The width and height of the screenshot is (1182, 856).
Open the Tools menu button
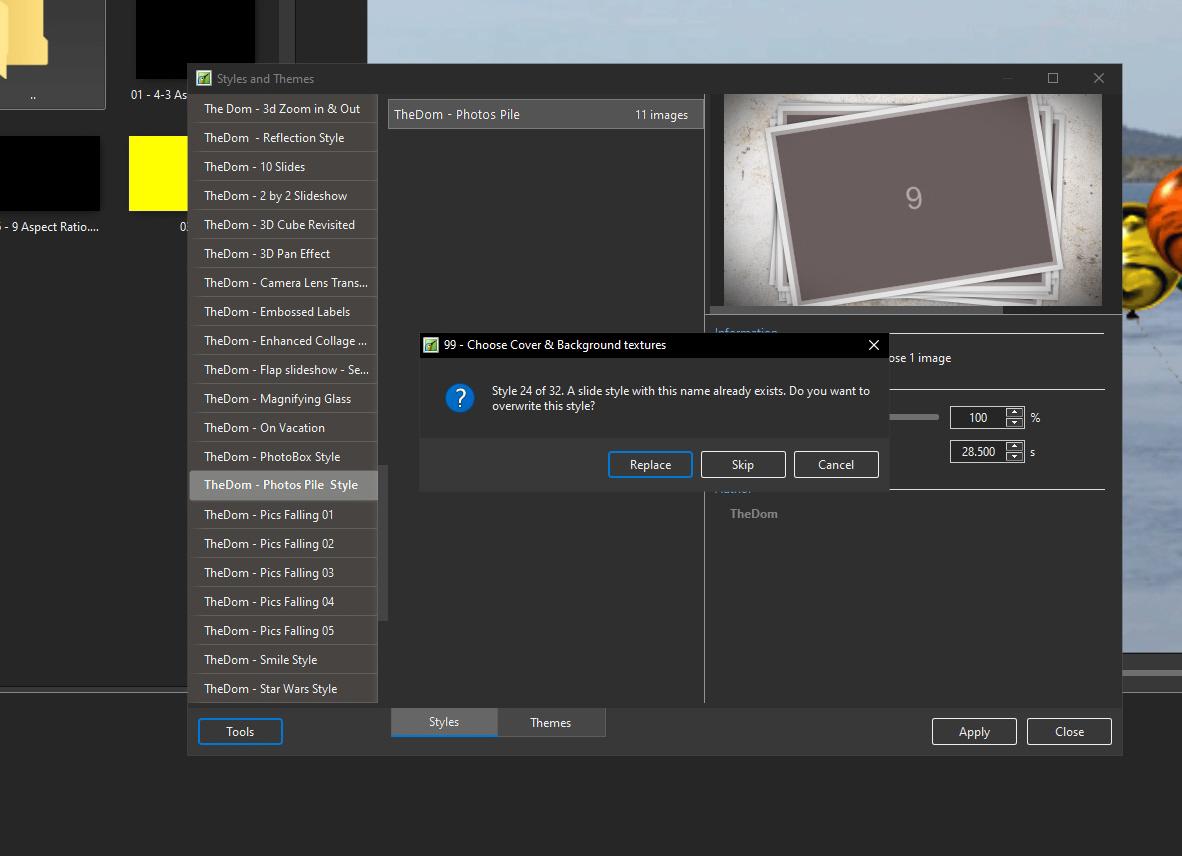coord(240,732)
